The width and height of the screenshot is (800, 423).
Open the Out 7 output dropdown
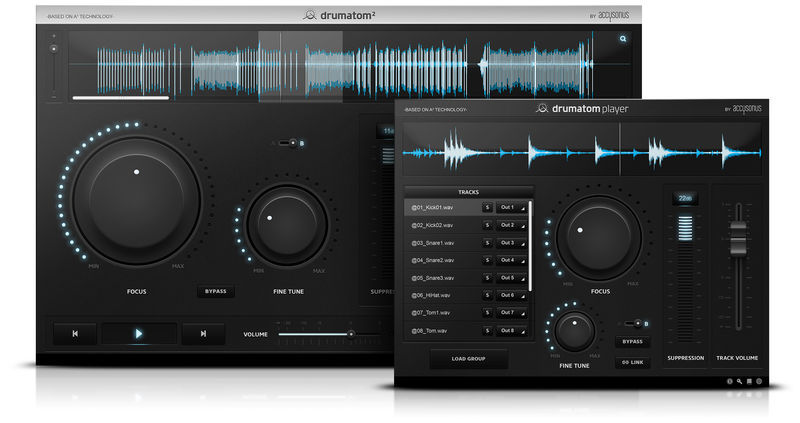(x=511, y=313)
